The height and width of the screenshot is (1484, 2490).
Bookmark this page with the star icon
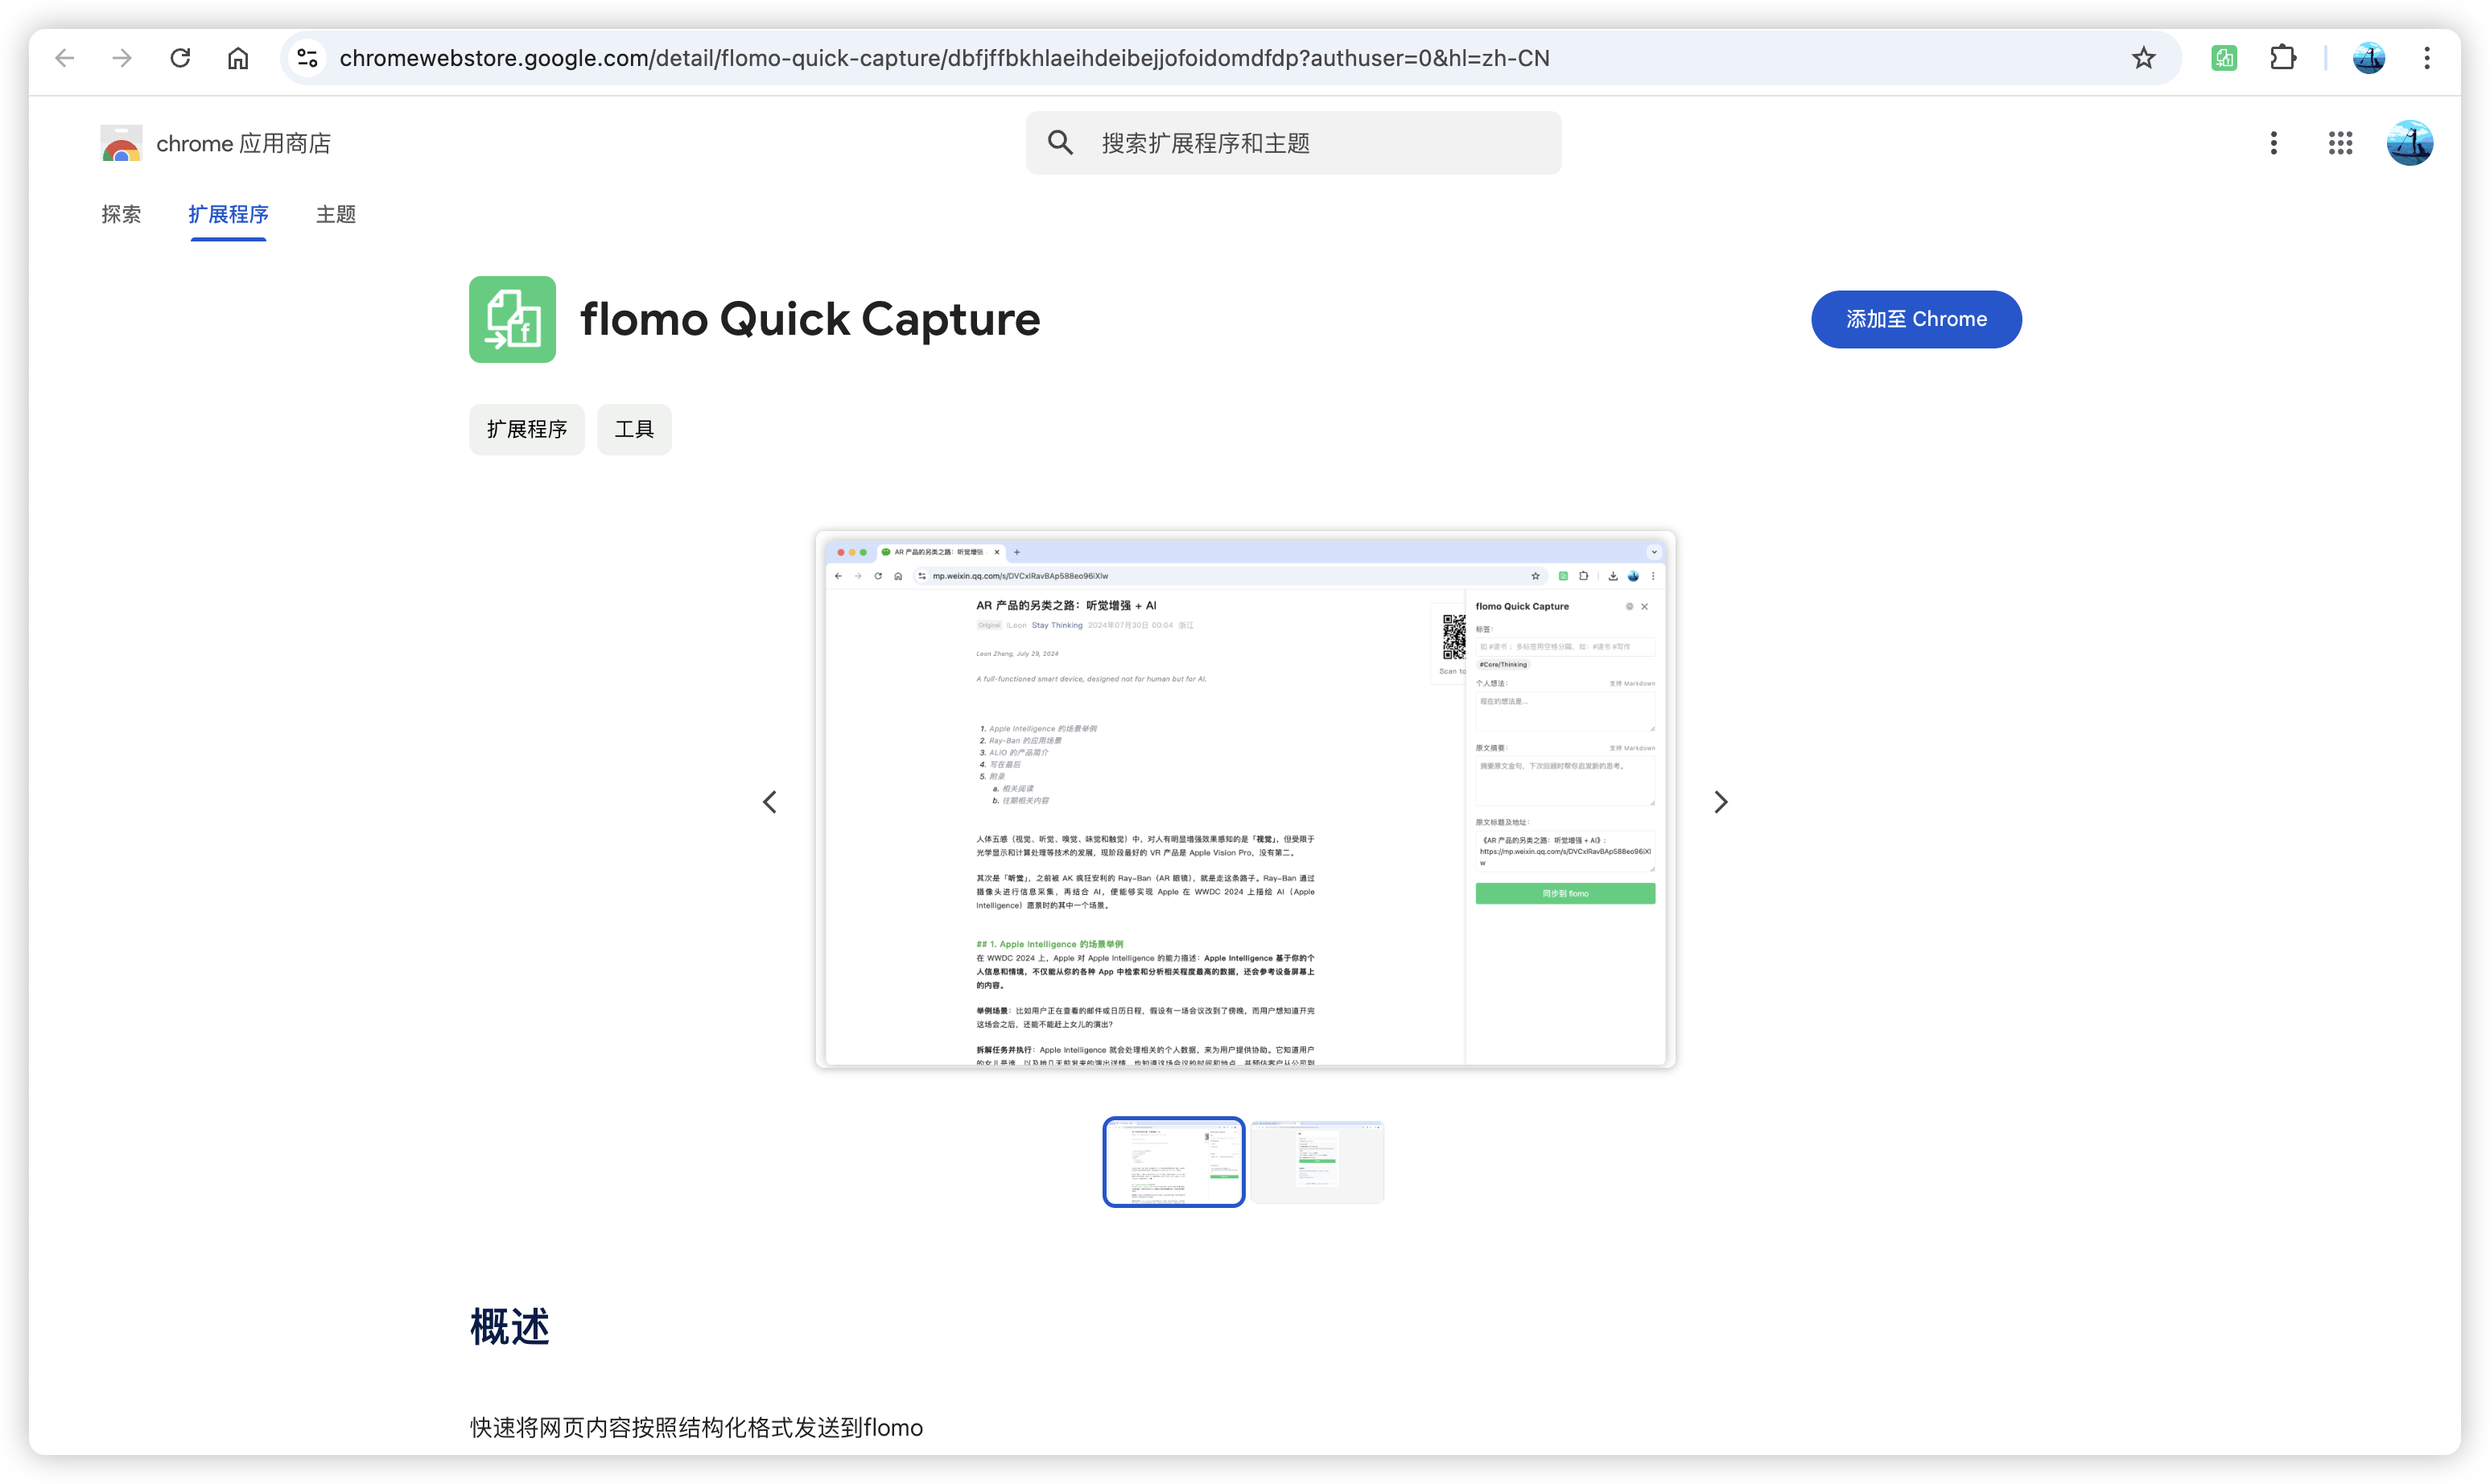pyautogui.click(x=2143, y=58)
